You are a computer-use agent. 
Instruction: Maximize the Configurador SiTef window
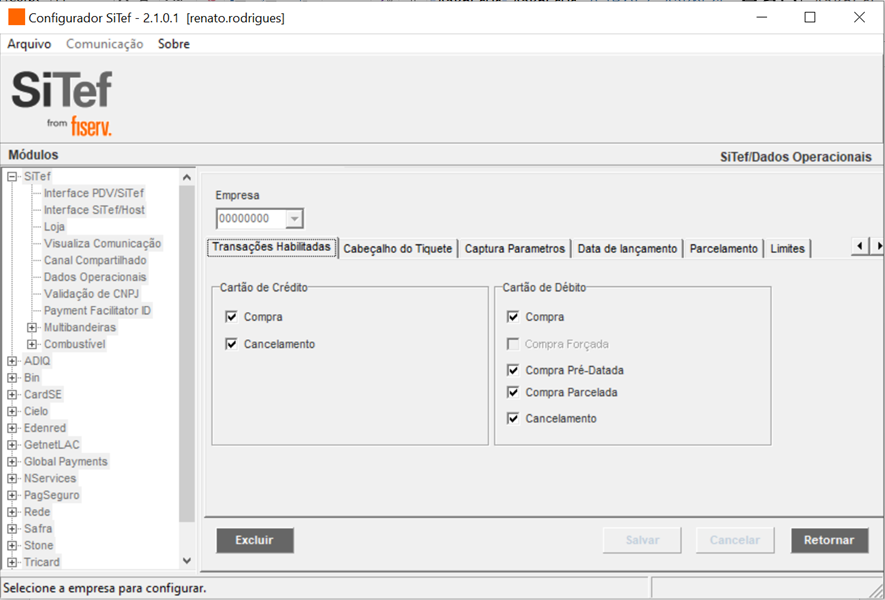pos(810,17)
